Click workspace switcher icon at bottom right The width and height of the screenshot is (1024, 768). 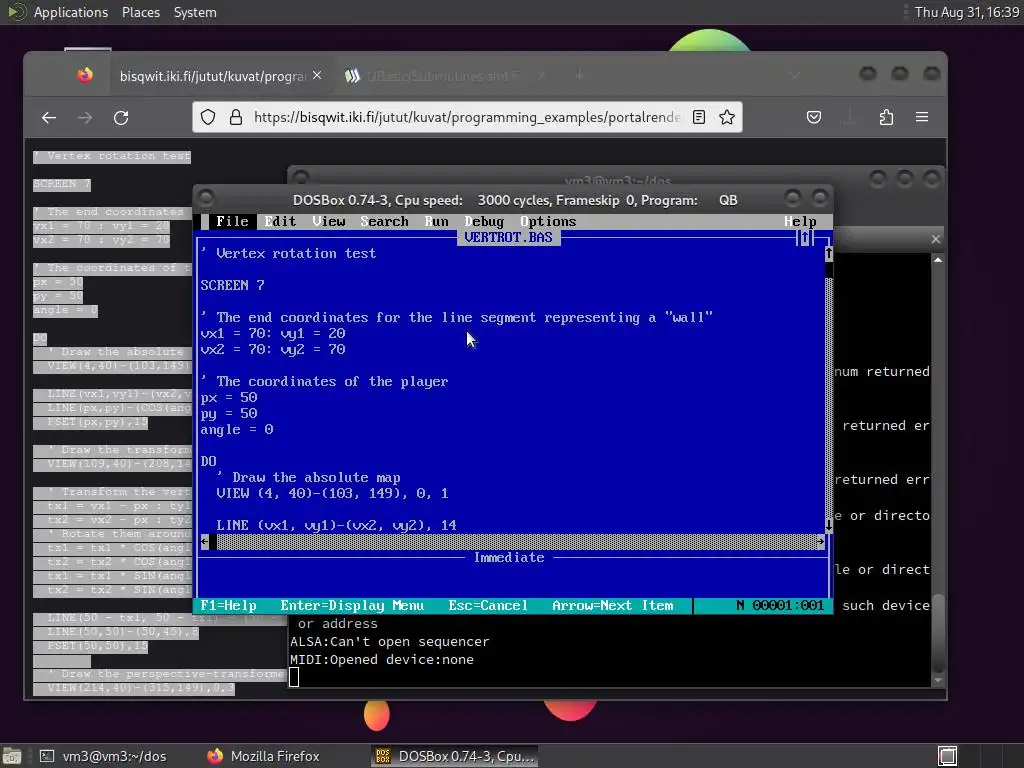tap(948, 756)
